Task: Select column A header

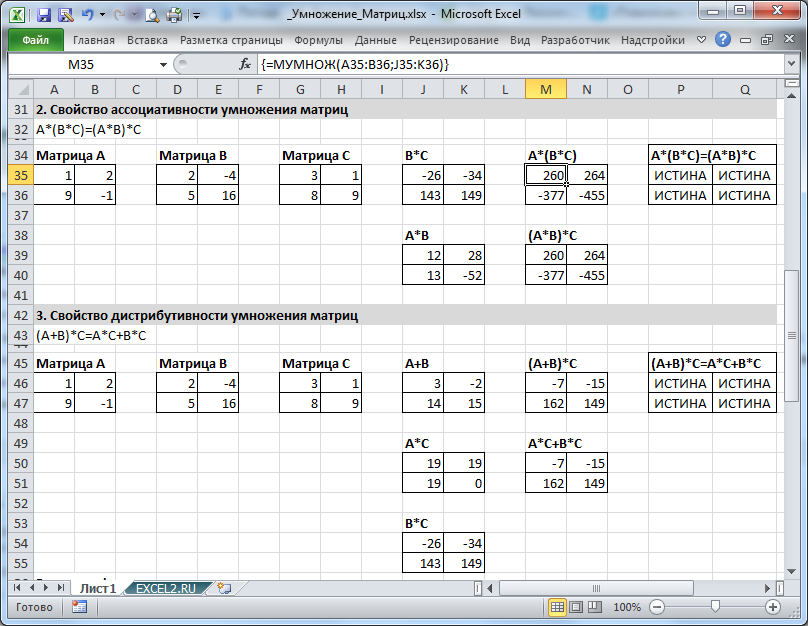Action: pos(54,90)
